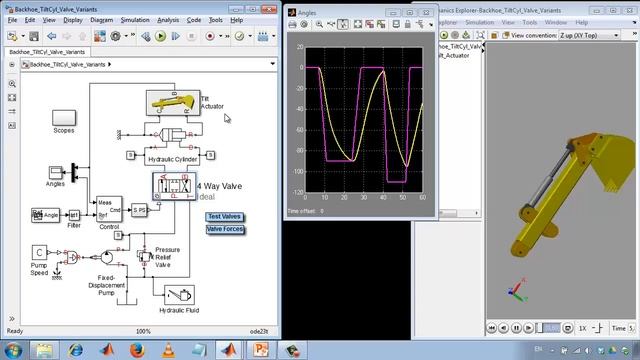Click the animation time slider in Mechanics Explorer

tap(548, 328)
